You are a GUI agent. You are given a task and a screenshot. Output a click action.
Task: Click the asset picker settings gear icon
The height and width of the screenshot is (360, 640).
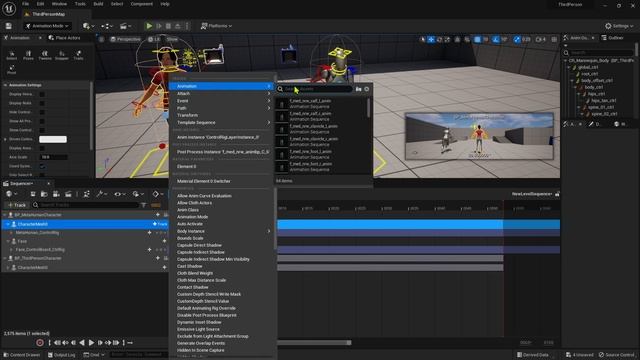[367, 89]
